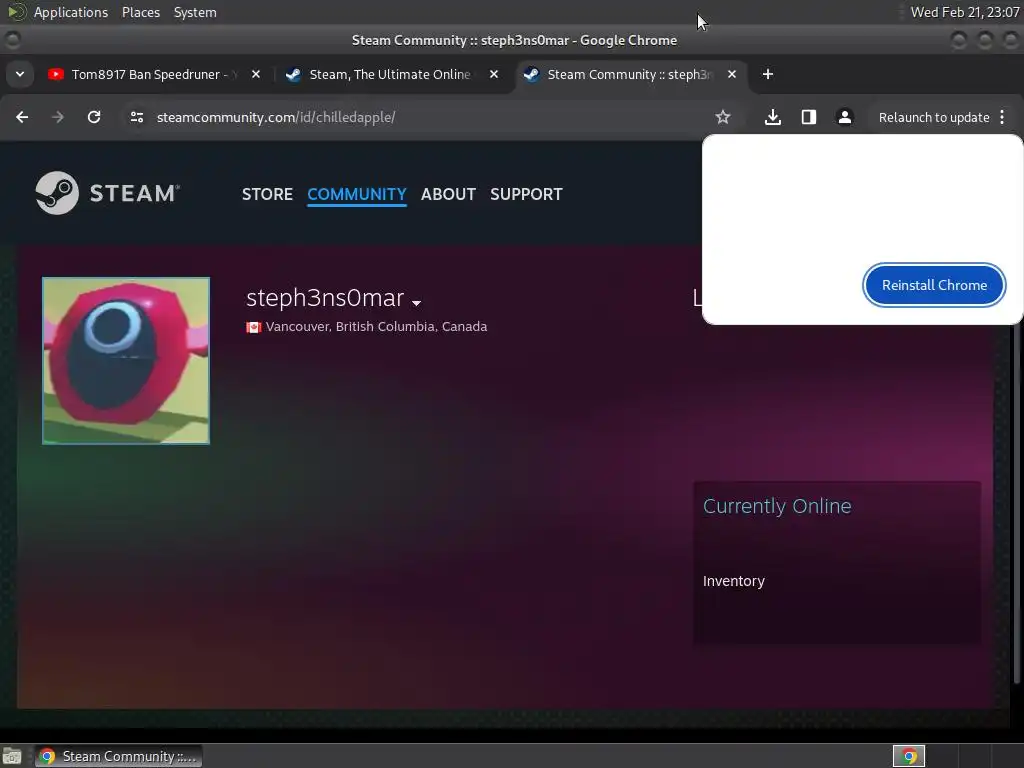Image resolution: width=1024 pixels, height=768 pixels.
Task: Click the steph3ns0mar profile name
Action: pos(325,298)
